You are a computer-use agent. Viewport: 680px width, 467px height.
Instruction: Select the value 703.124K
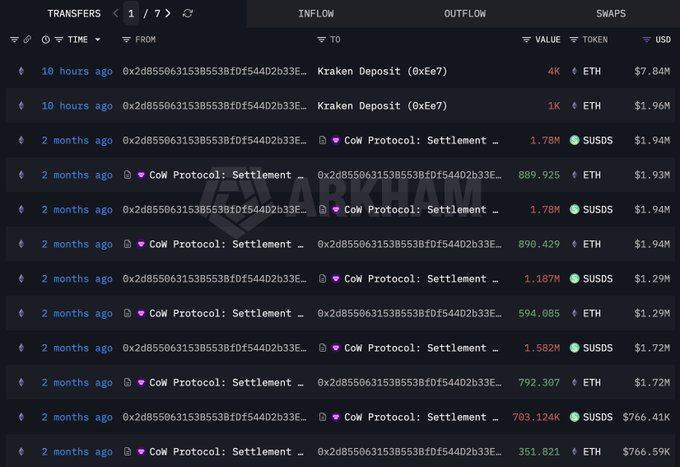(x=536, y=417)
